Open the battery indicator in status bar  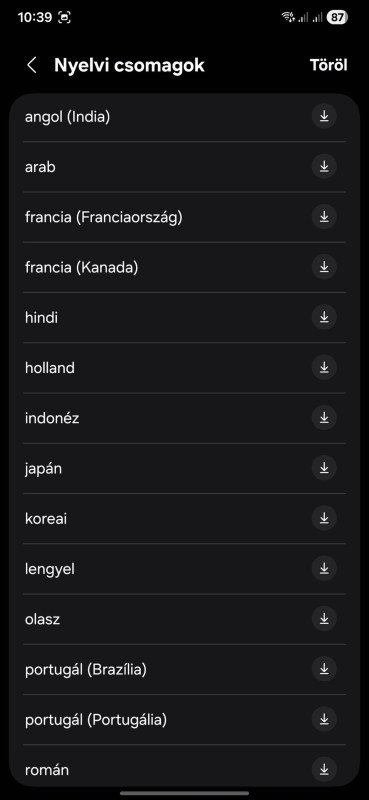[337, 17]
